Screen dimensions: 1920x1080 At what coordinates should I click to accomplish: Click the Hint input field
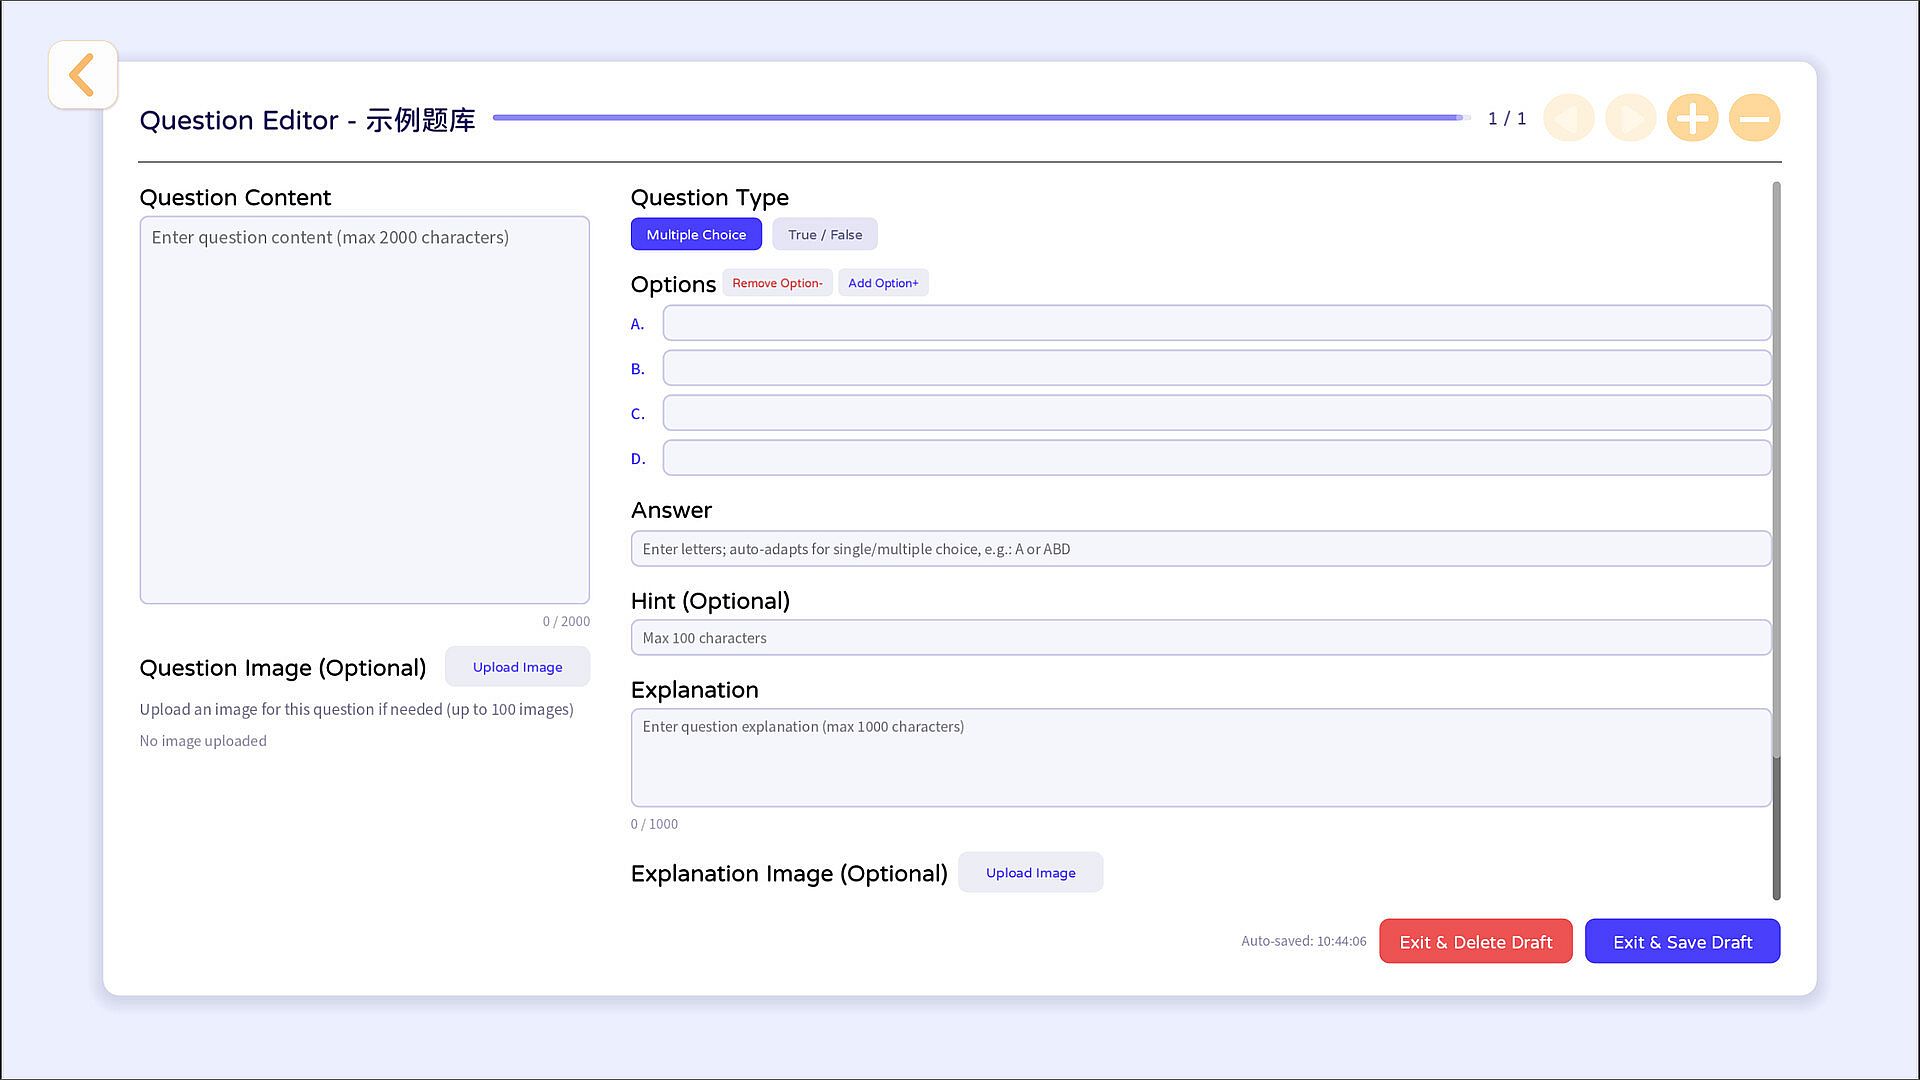pos(1201,638)
